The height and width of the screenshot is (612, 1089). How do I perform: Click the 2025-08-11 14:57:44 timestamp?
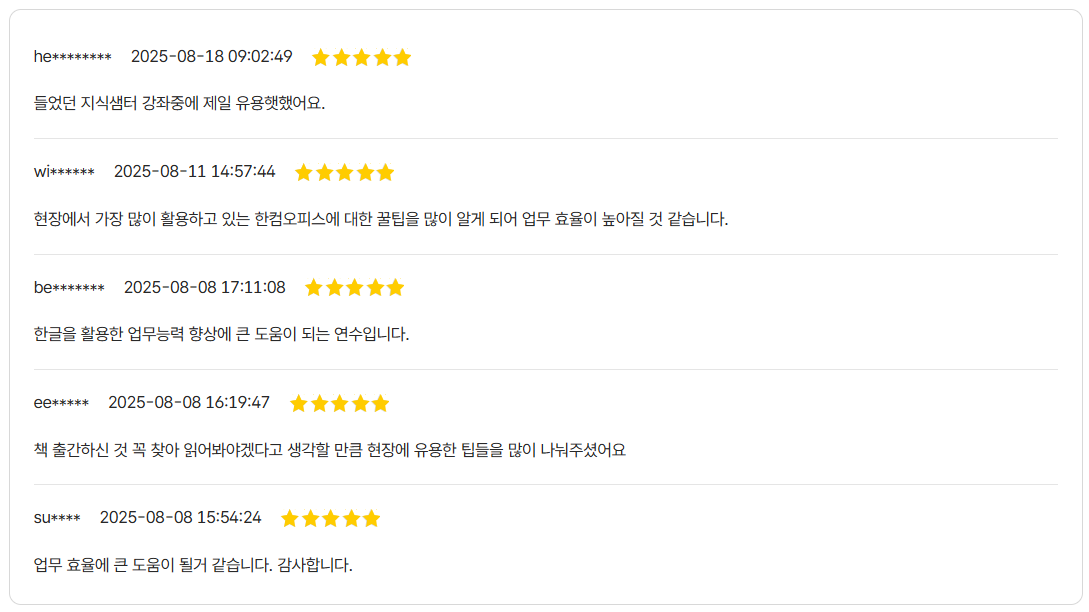(194, 172)
